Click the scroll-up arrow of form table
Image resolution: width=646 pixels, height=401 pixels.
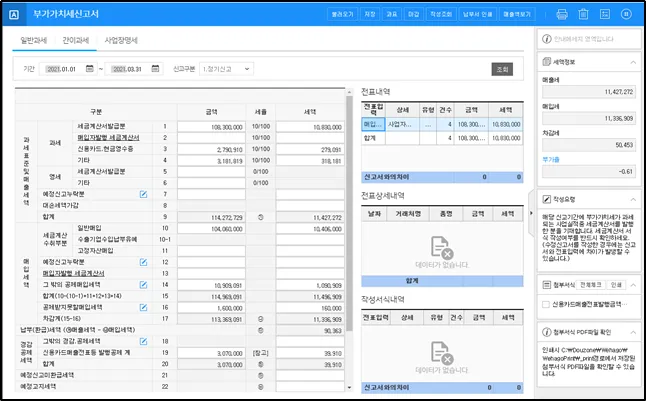tap(350, 92)
